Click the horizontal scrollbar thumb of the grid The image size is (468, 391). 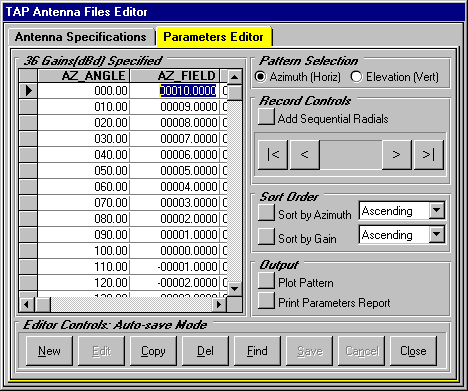(42, 304)
